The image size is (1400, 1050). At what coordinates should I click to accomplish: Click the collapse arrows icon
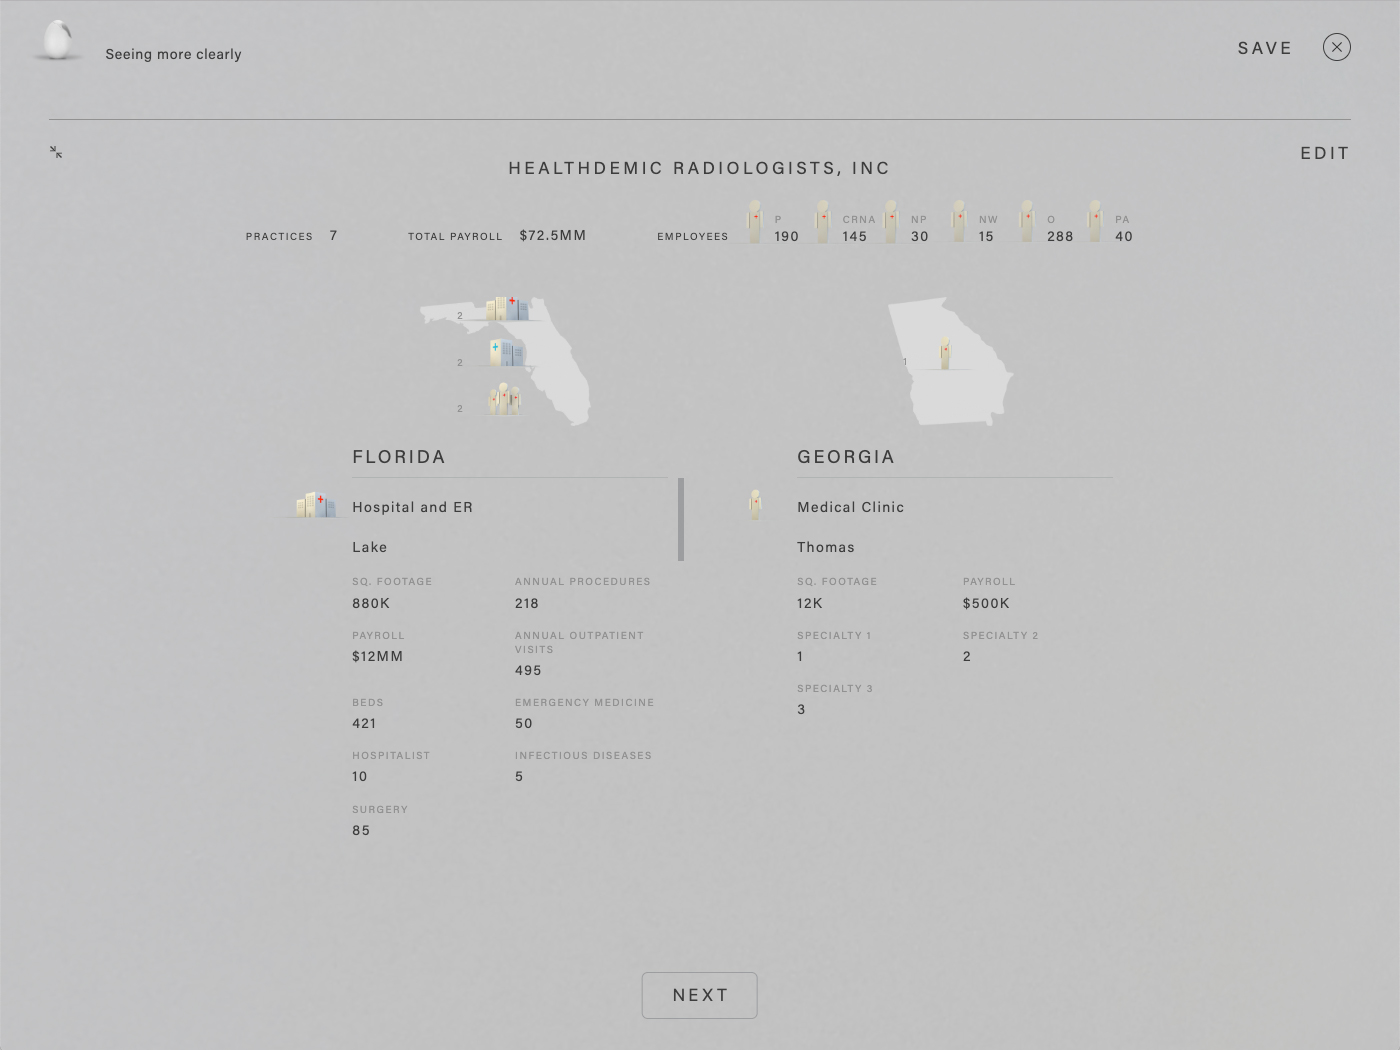56,152
